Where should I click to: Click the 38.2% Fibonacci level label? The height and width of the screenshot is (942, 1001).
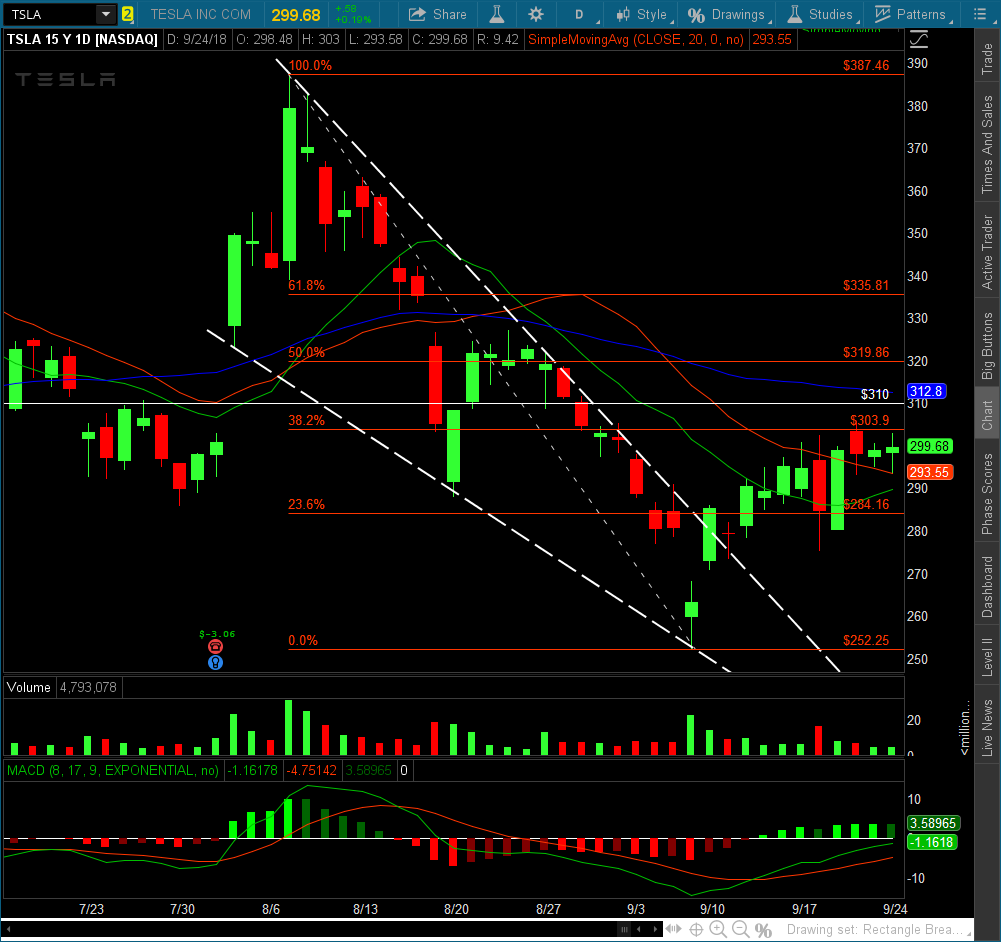click(x=306, y=420)
